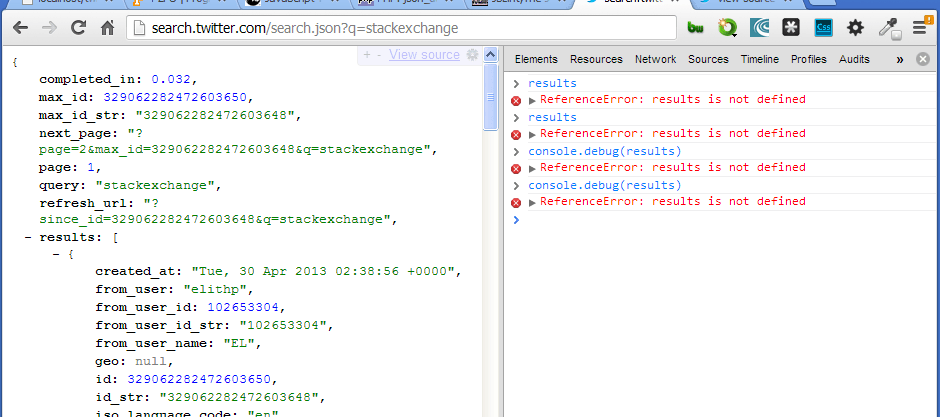Click the gear extension icon in toolbar

(856, 28)
